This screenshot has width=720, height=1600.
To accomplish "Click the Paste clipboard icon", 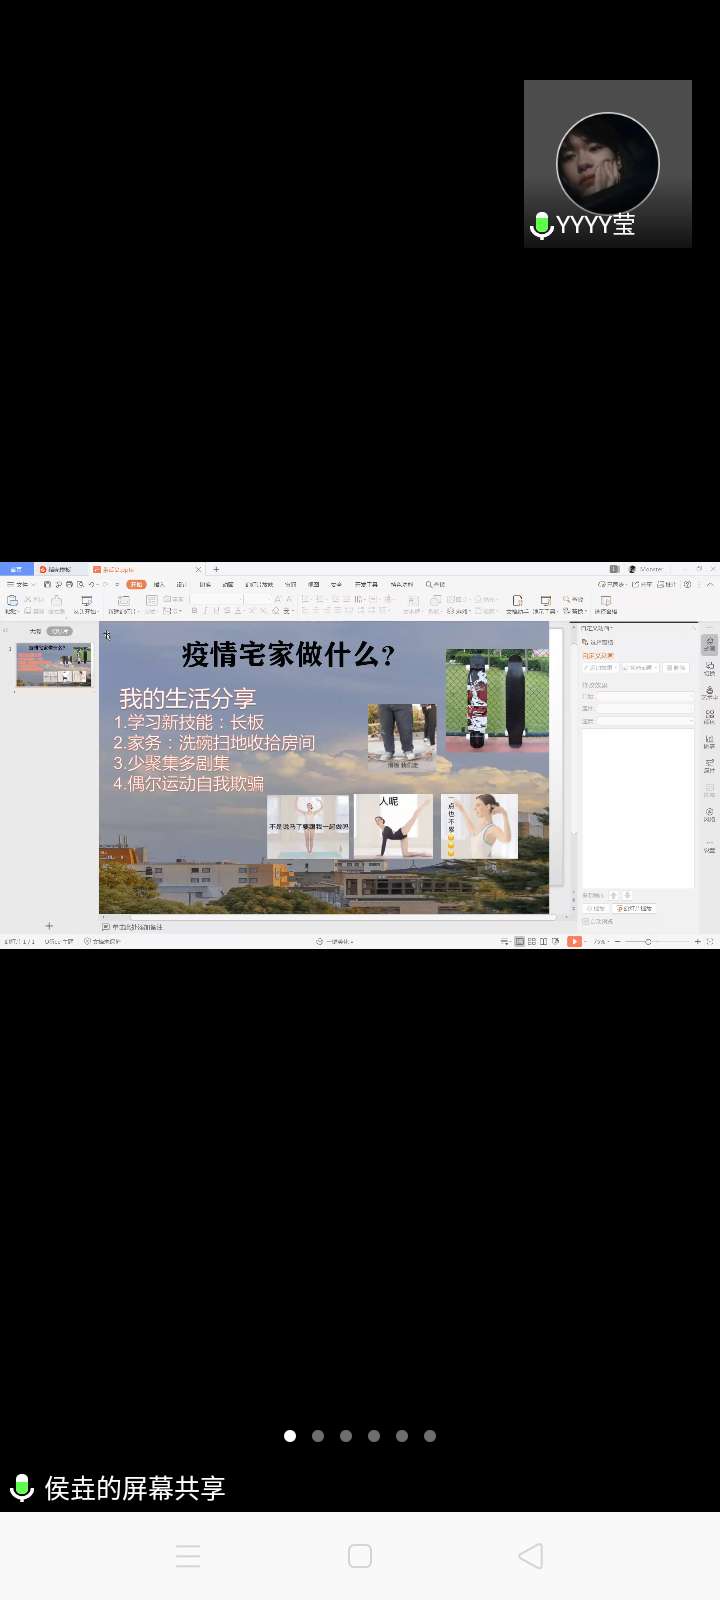I will [x=12, y=602].
